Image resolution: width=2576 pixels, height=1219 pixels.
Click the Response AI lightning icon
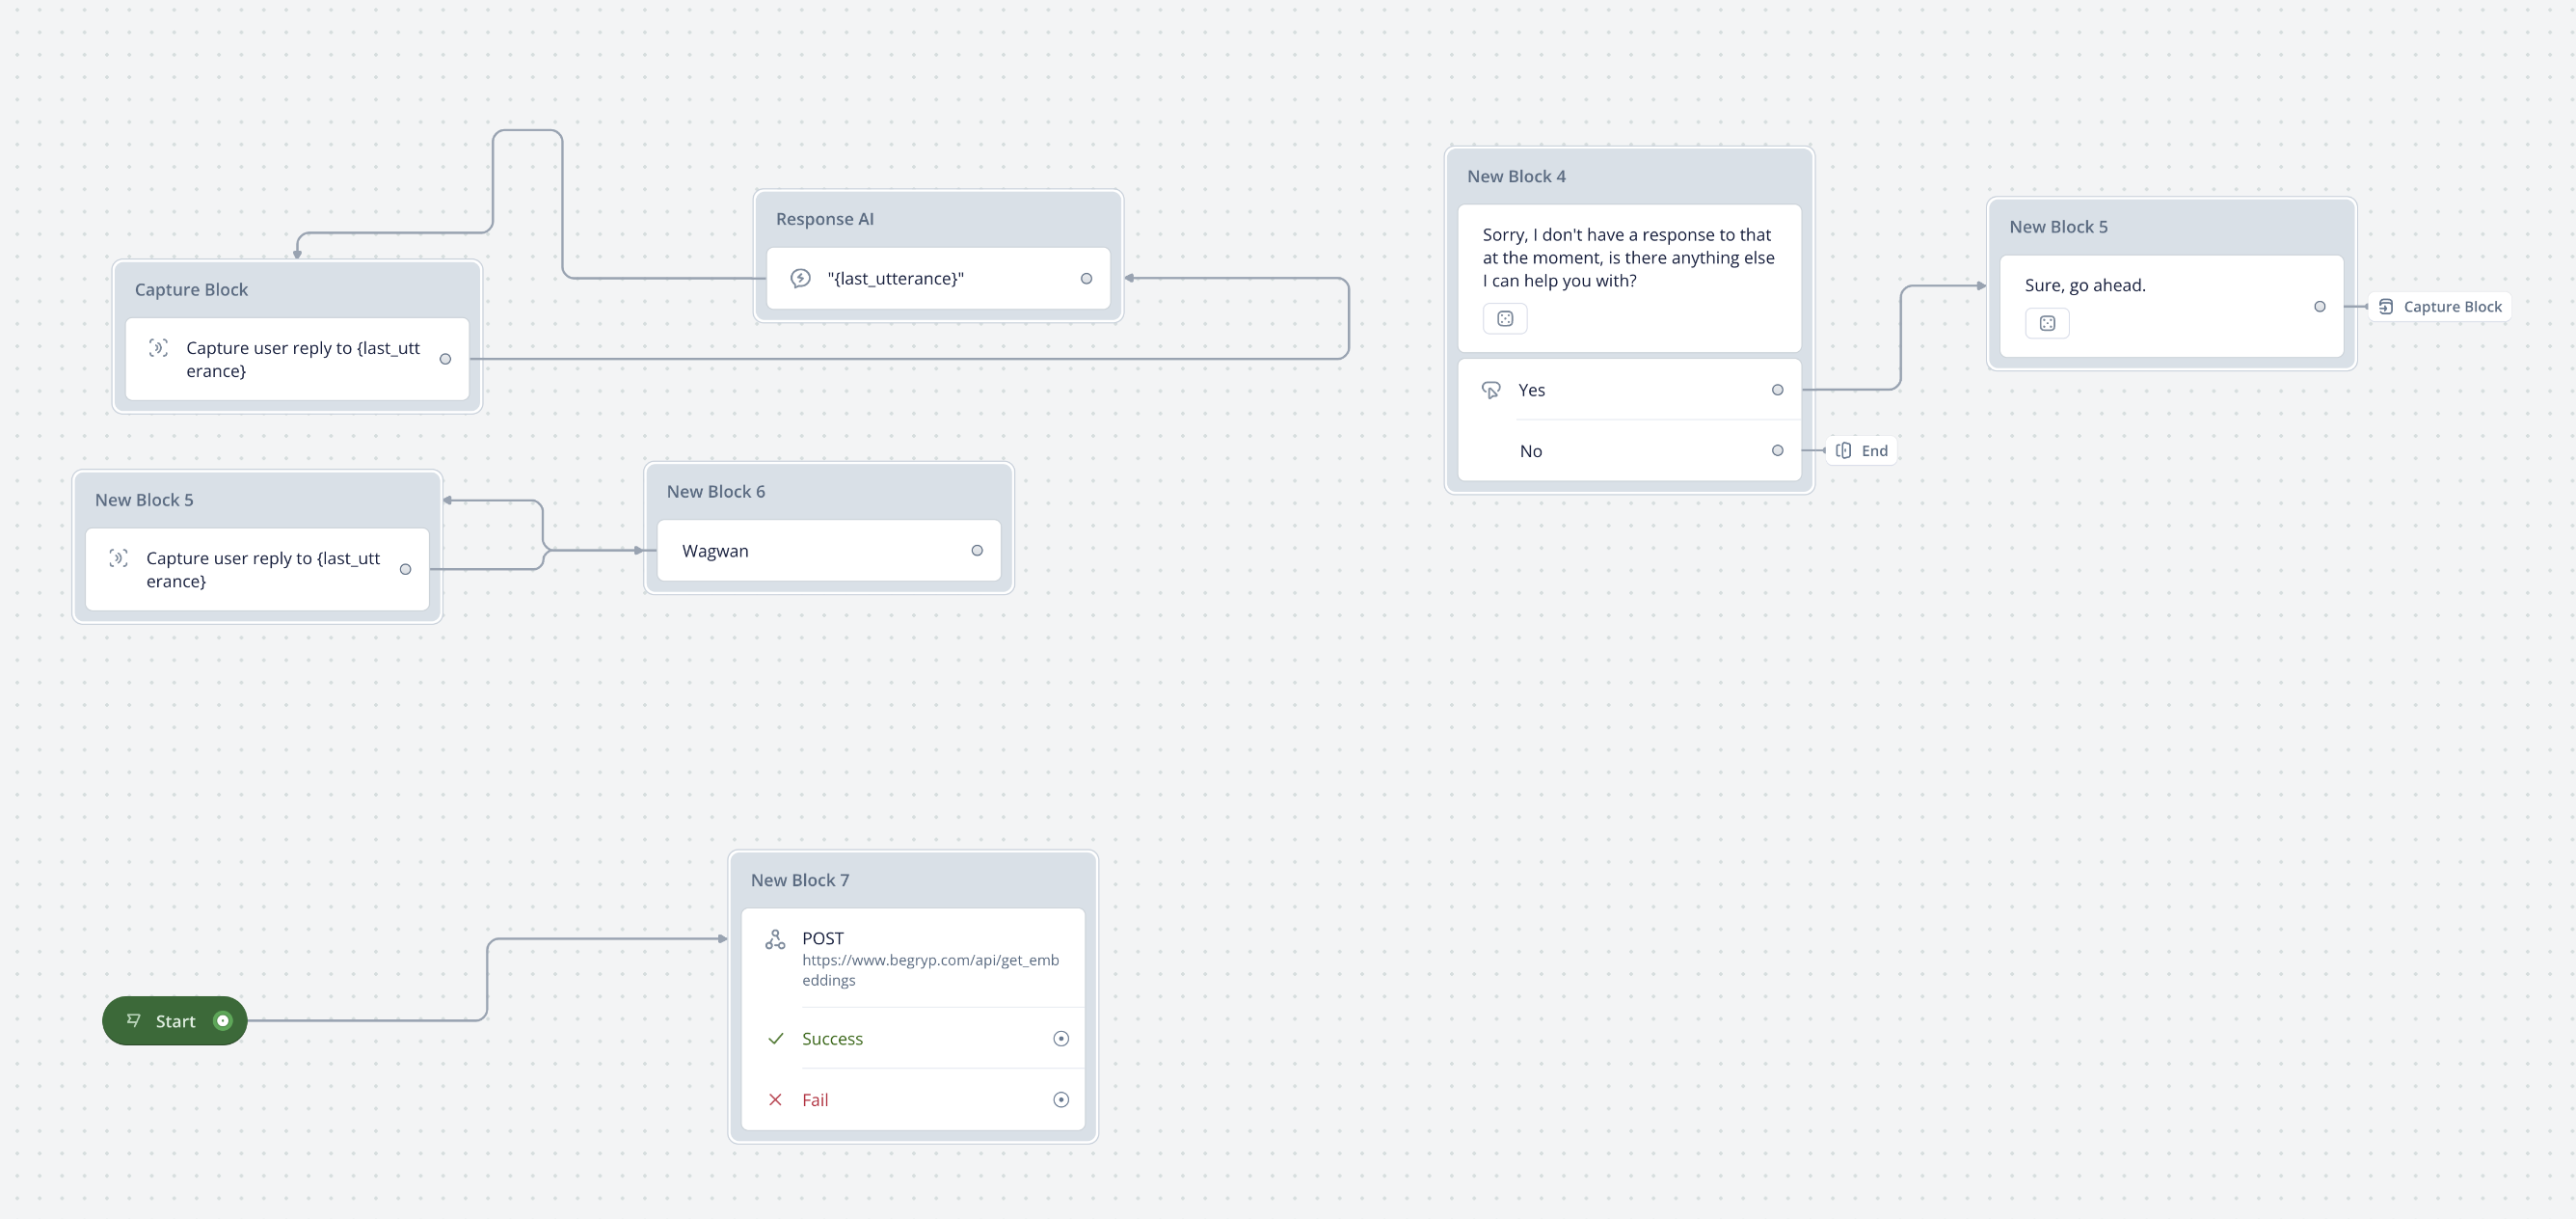tap(800, 278)
